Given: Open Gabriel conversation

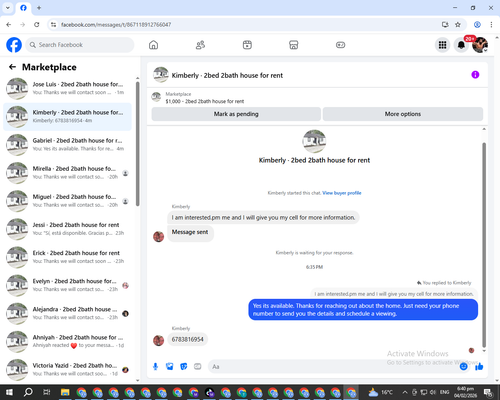Looking at the screenshot, I should tap(67, 145).
